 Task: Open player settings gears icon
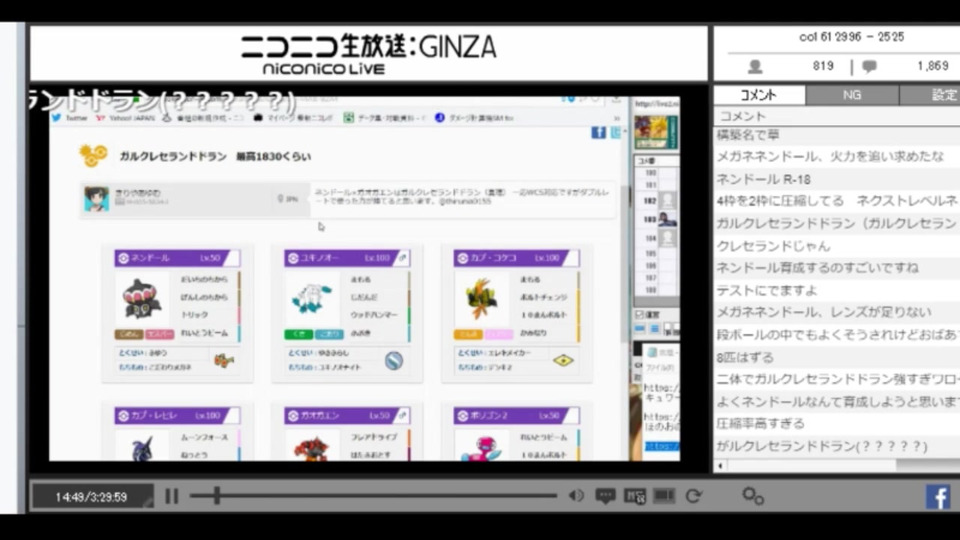click(752, 496)
